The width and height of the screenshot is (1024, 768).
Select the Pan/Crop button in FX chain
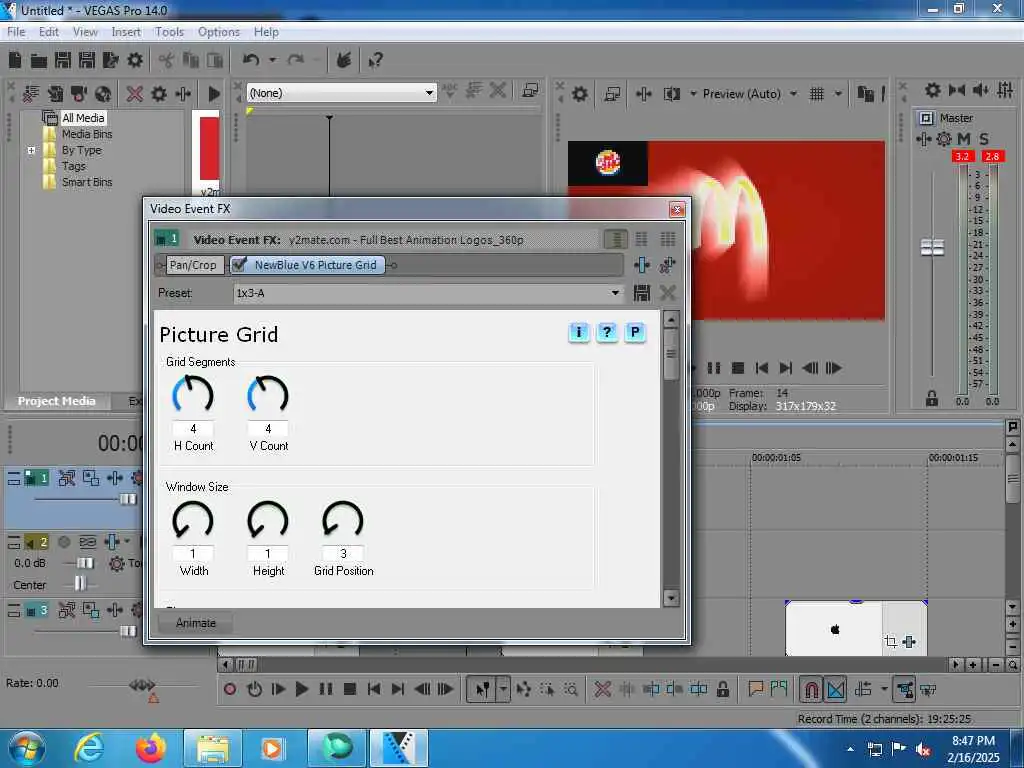(x=193, y=264)
